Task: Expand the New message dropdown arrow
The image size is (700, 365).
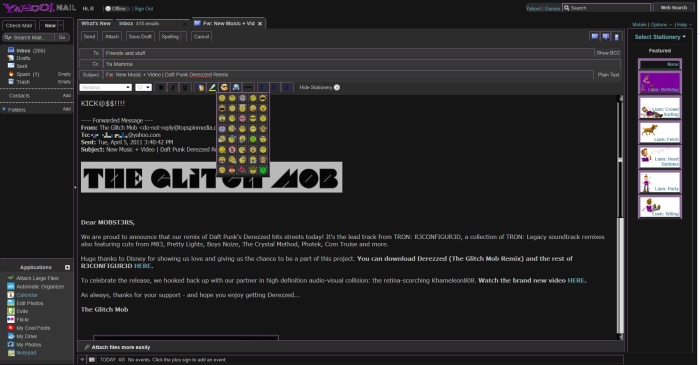Action: click(x=61, y=25)
